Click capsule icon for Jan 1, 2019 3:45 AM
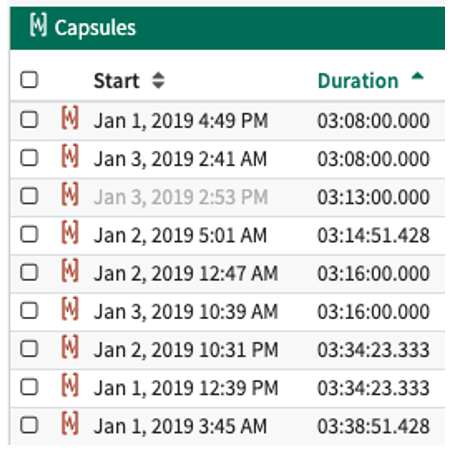 click(x=70, y=423)
